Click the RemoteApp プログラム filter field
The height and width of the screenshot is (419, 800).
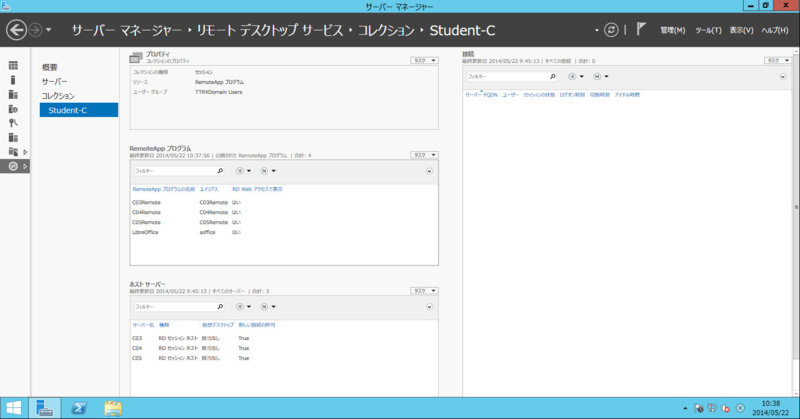click(x=175, y=171)
